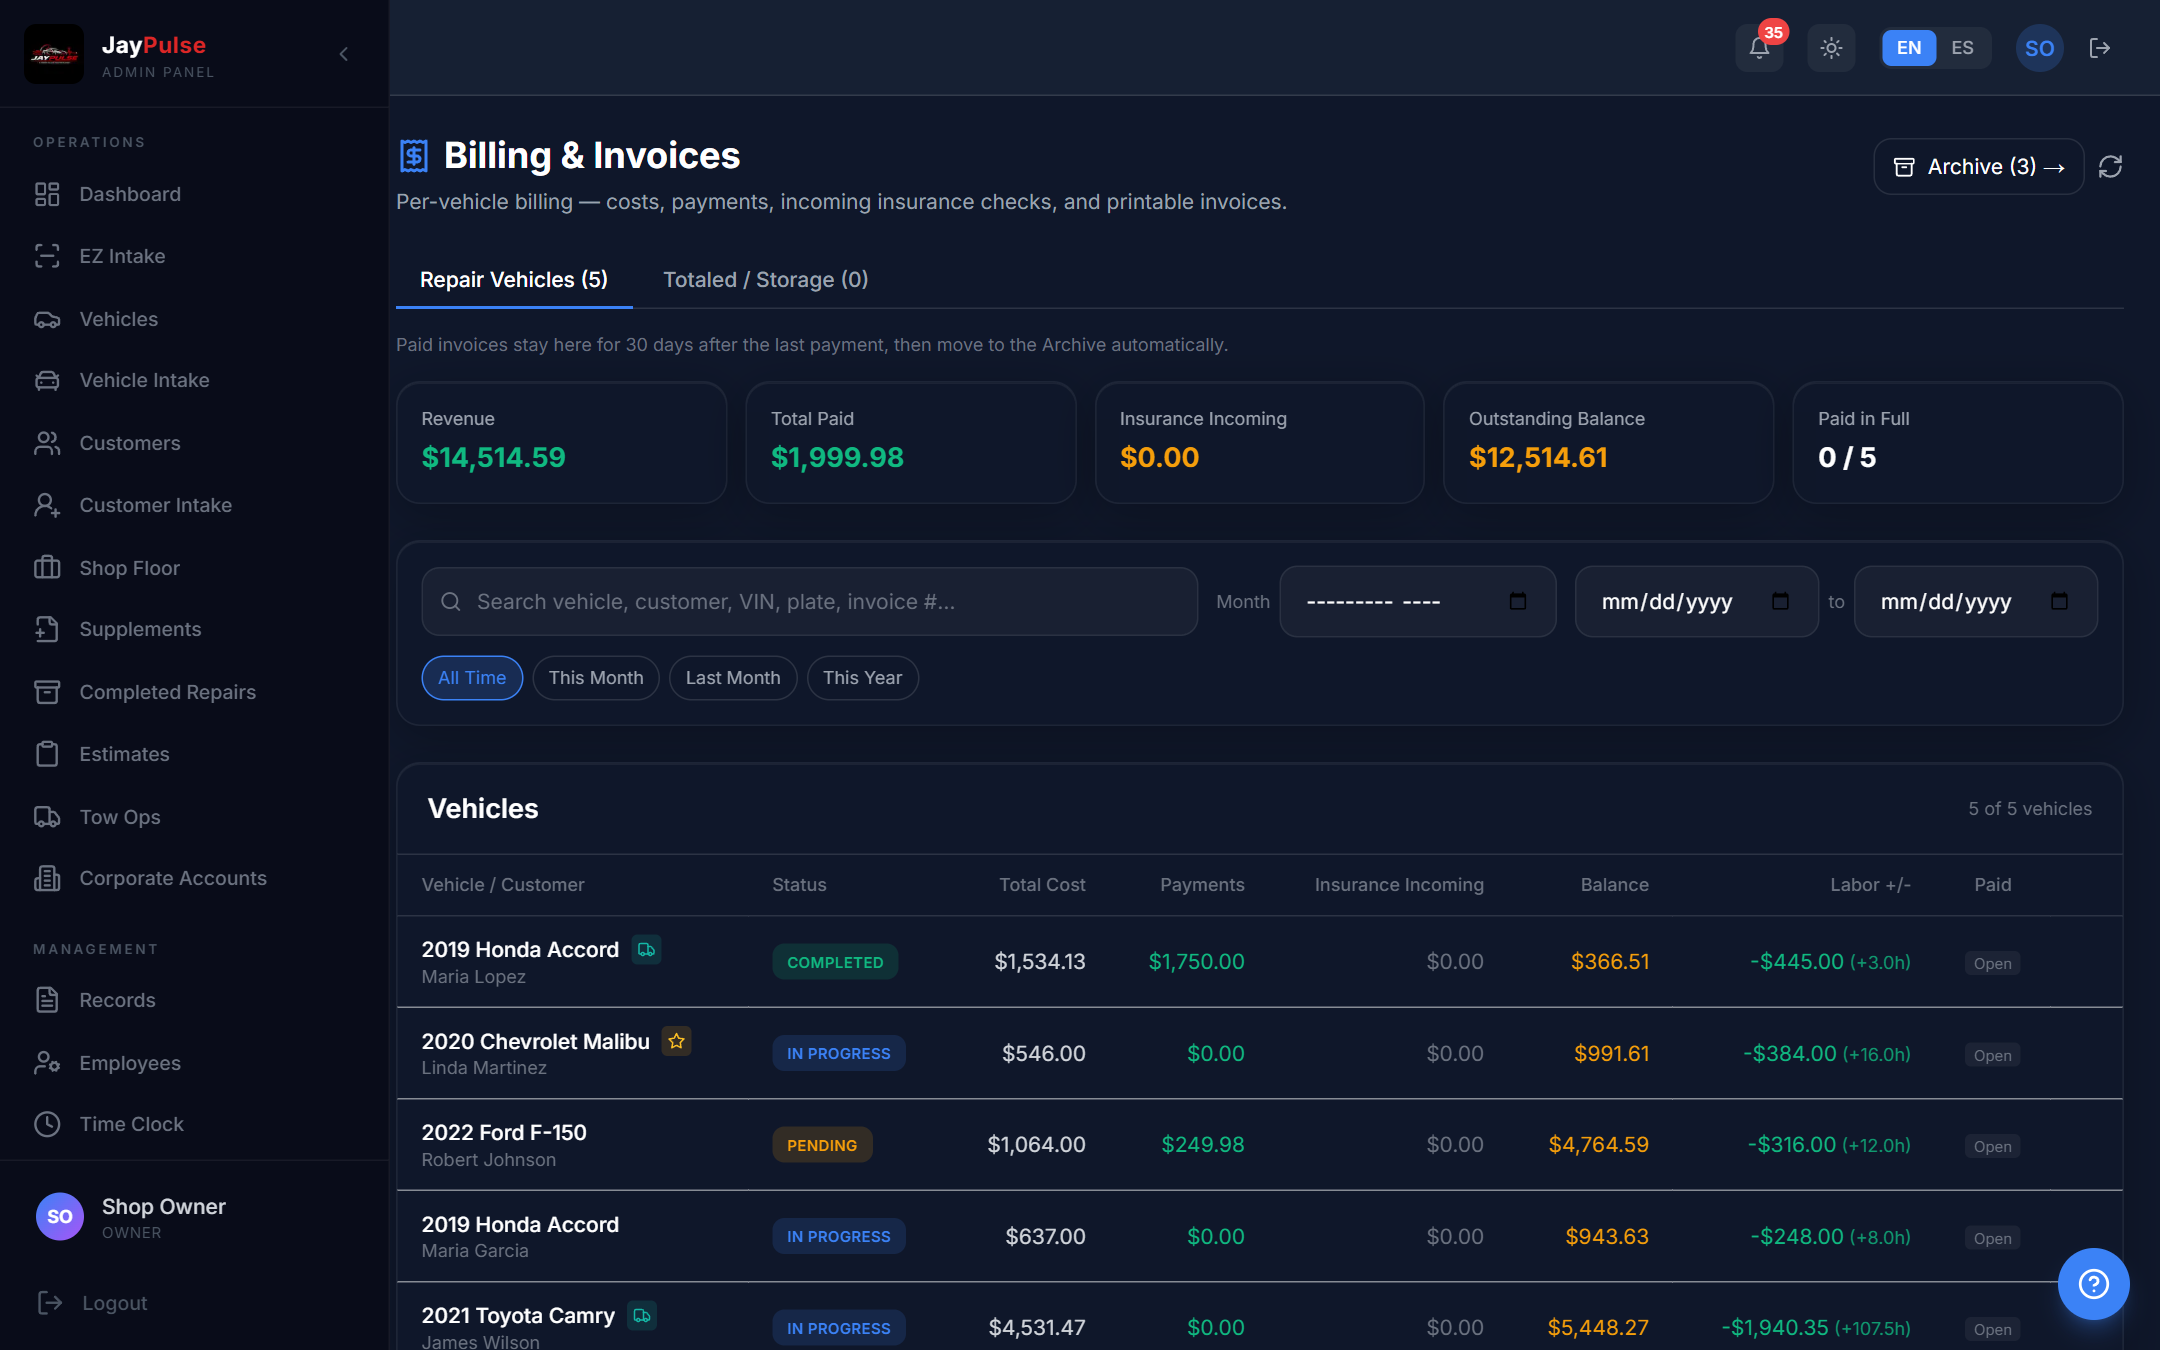Click the Shop Floor icon
Viewport: 2160px width, 1350px height.
coord(47,568)
